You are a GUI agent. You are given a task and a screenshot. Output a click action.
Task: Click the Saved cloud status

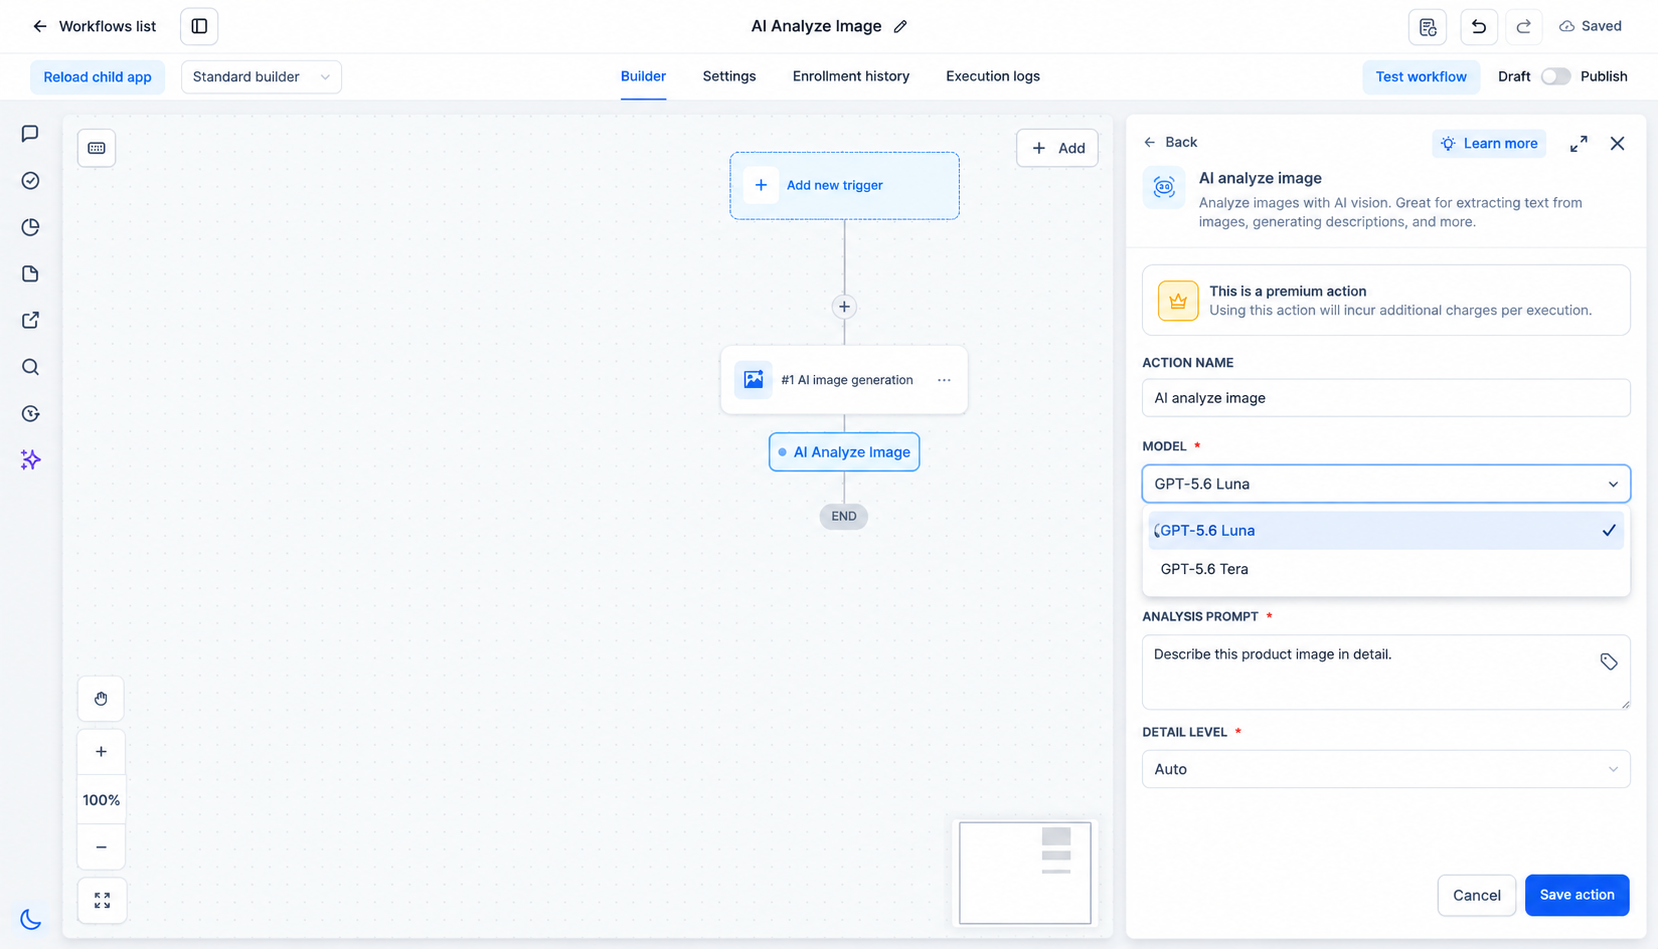tap(1590, 26)
